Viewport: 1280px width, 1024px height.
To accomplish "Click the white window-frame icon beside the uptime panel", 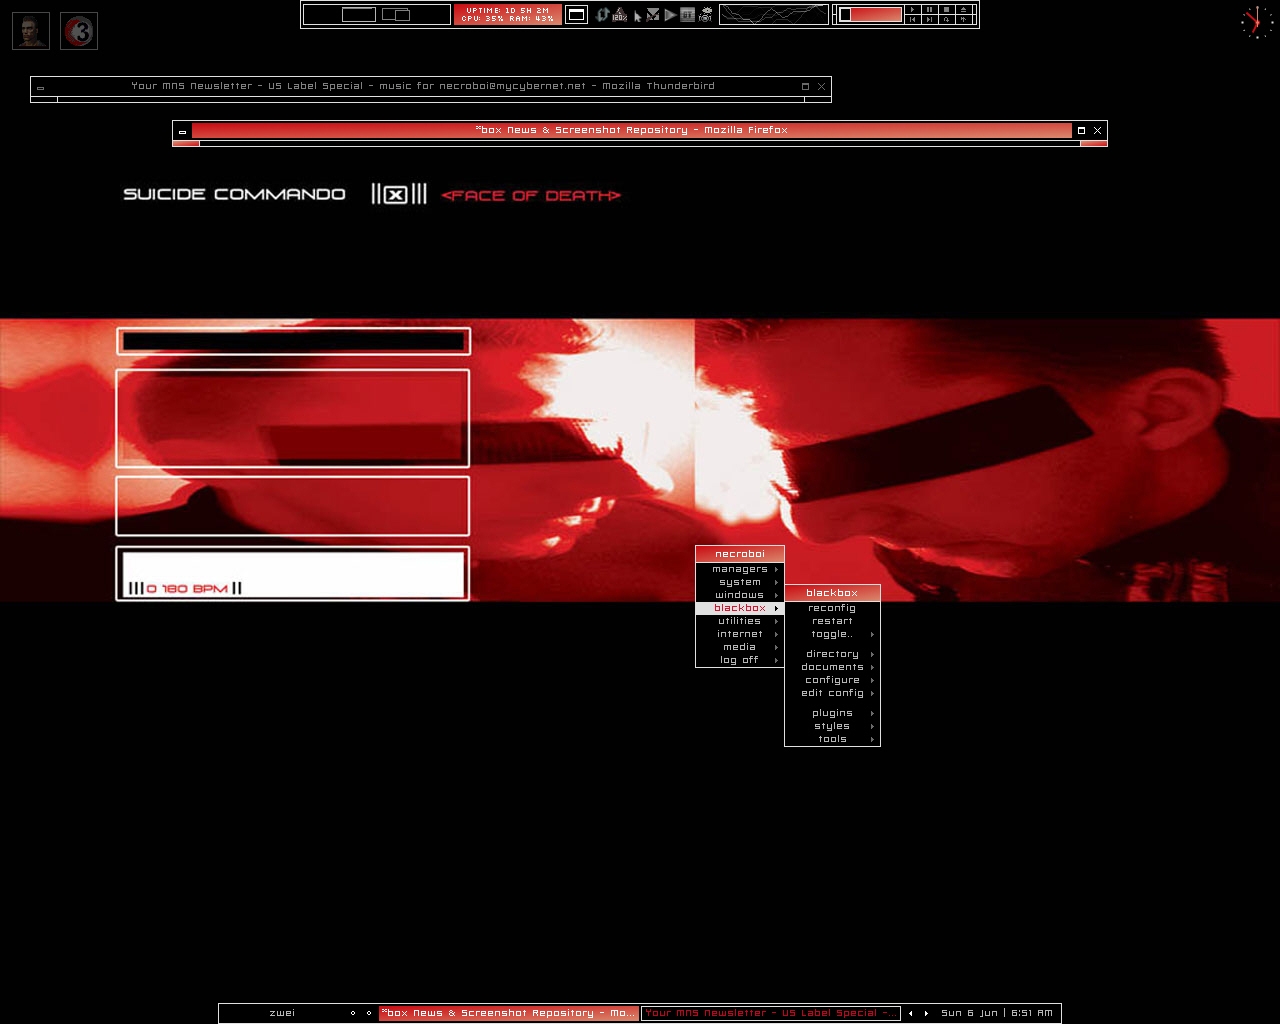I will (x=576, y=14).
